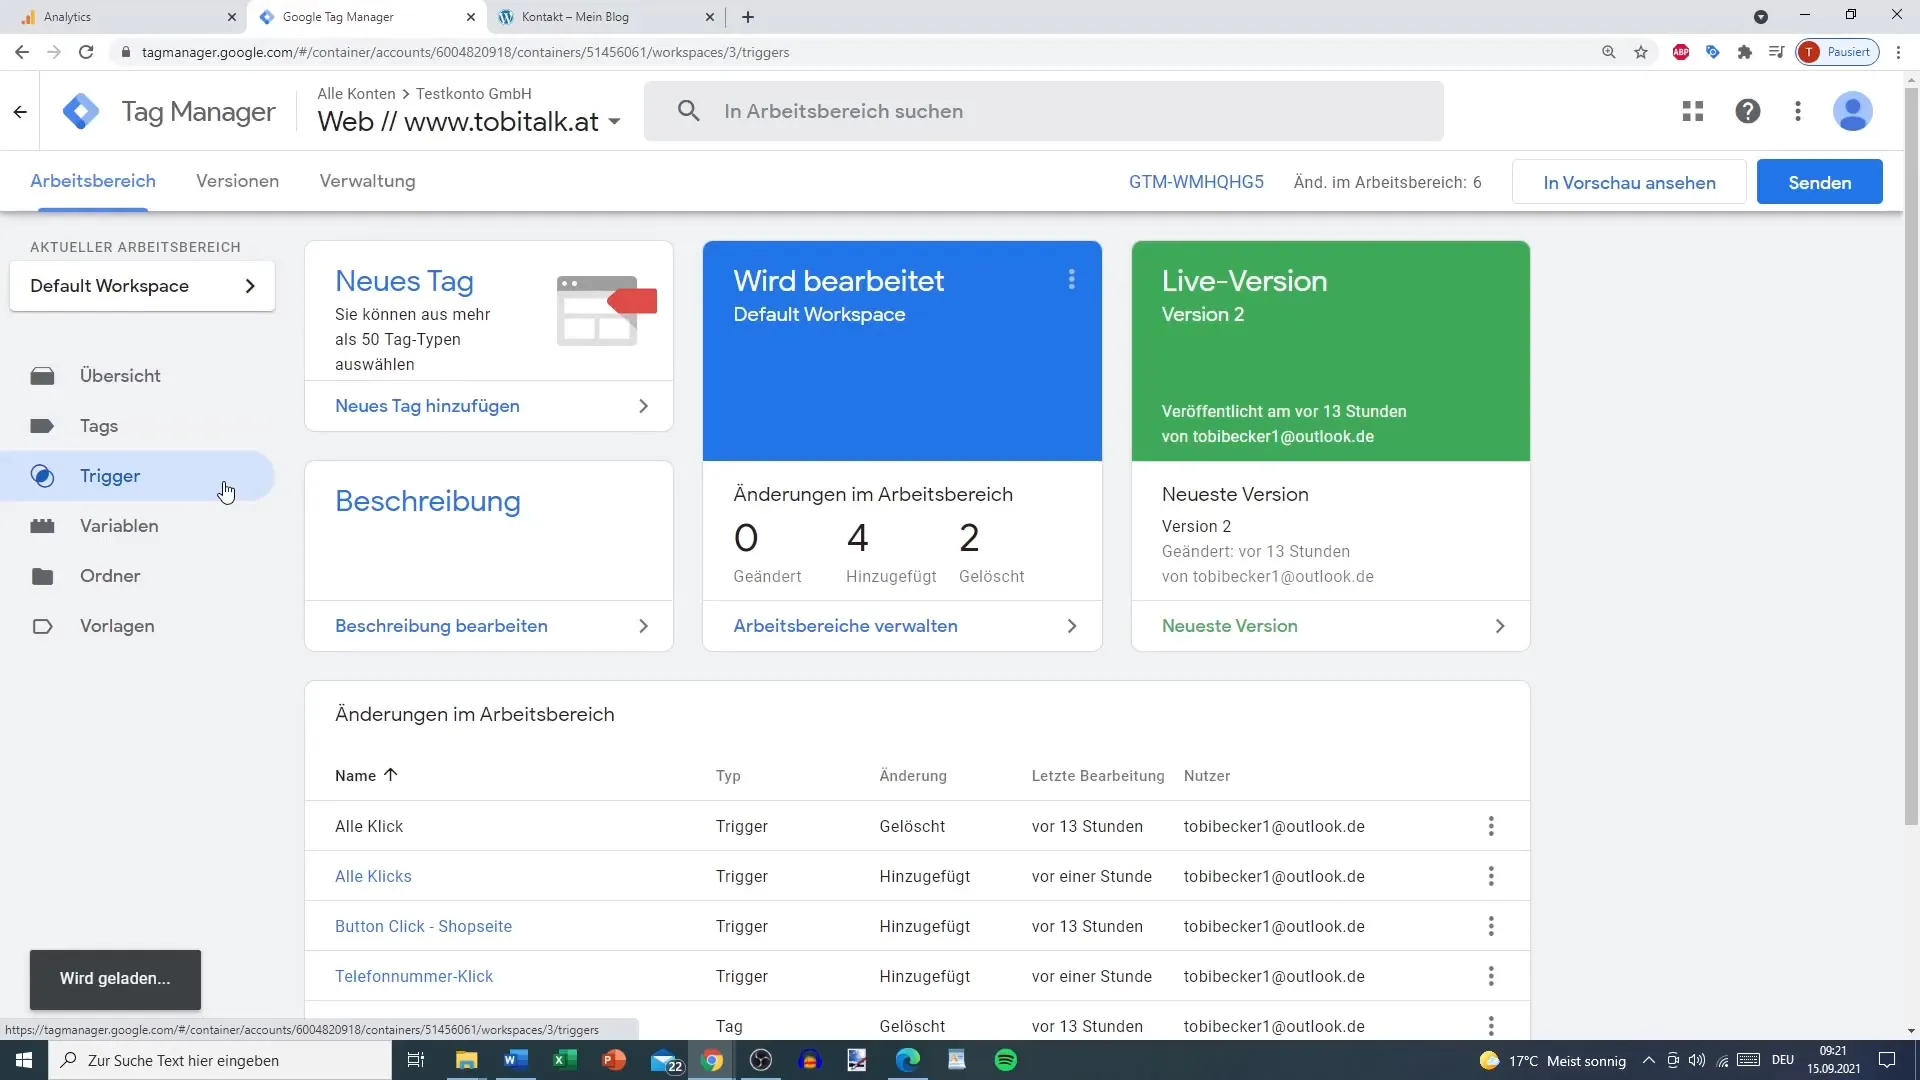Image resolution: width=1920 pixels, height=1080 pixels.
Task: Click the back arrow beside Tag Manager logo
Action: click(x=20, y=112)
